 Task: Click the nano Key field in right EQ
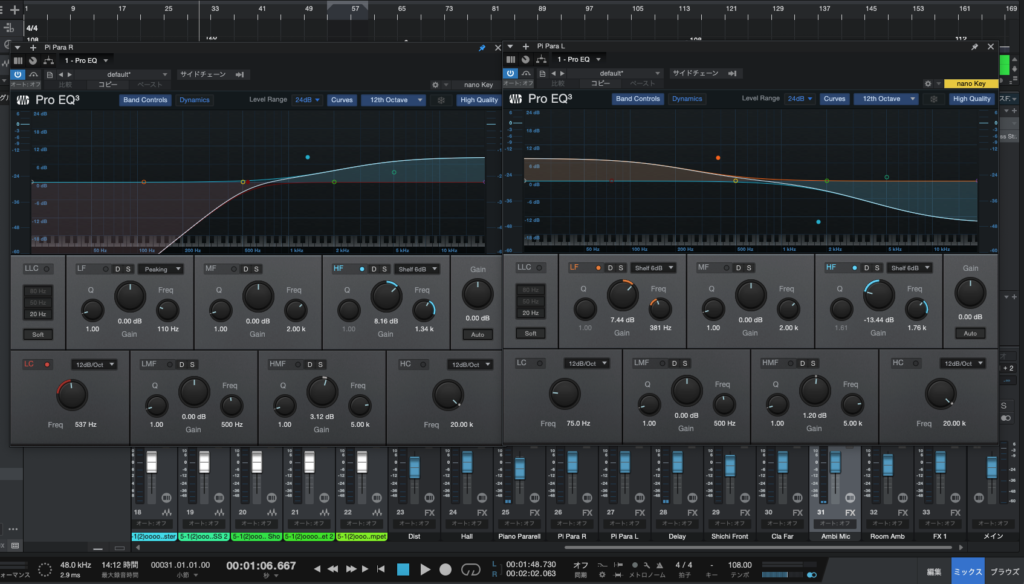[970, 84]
